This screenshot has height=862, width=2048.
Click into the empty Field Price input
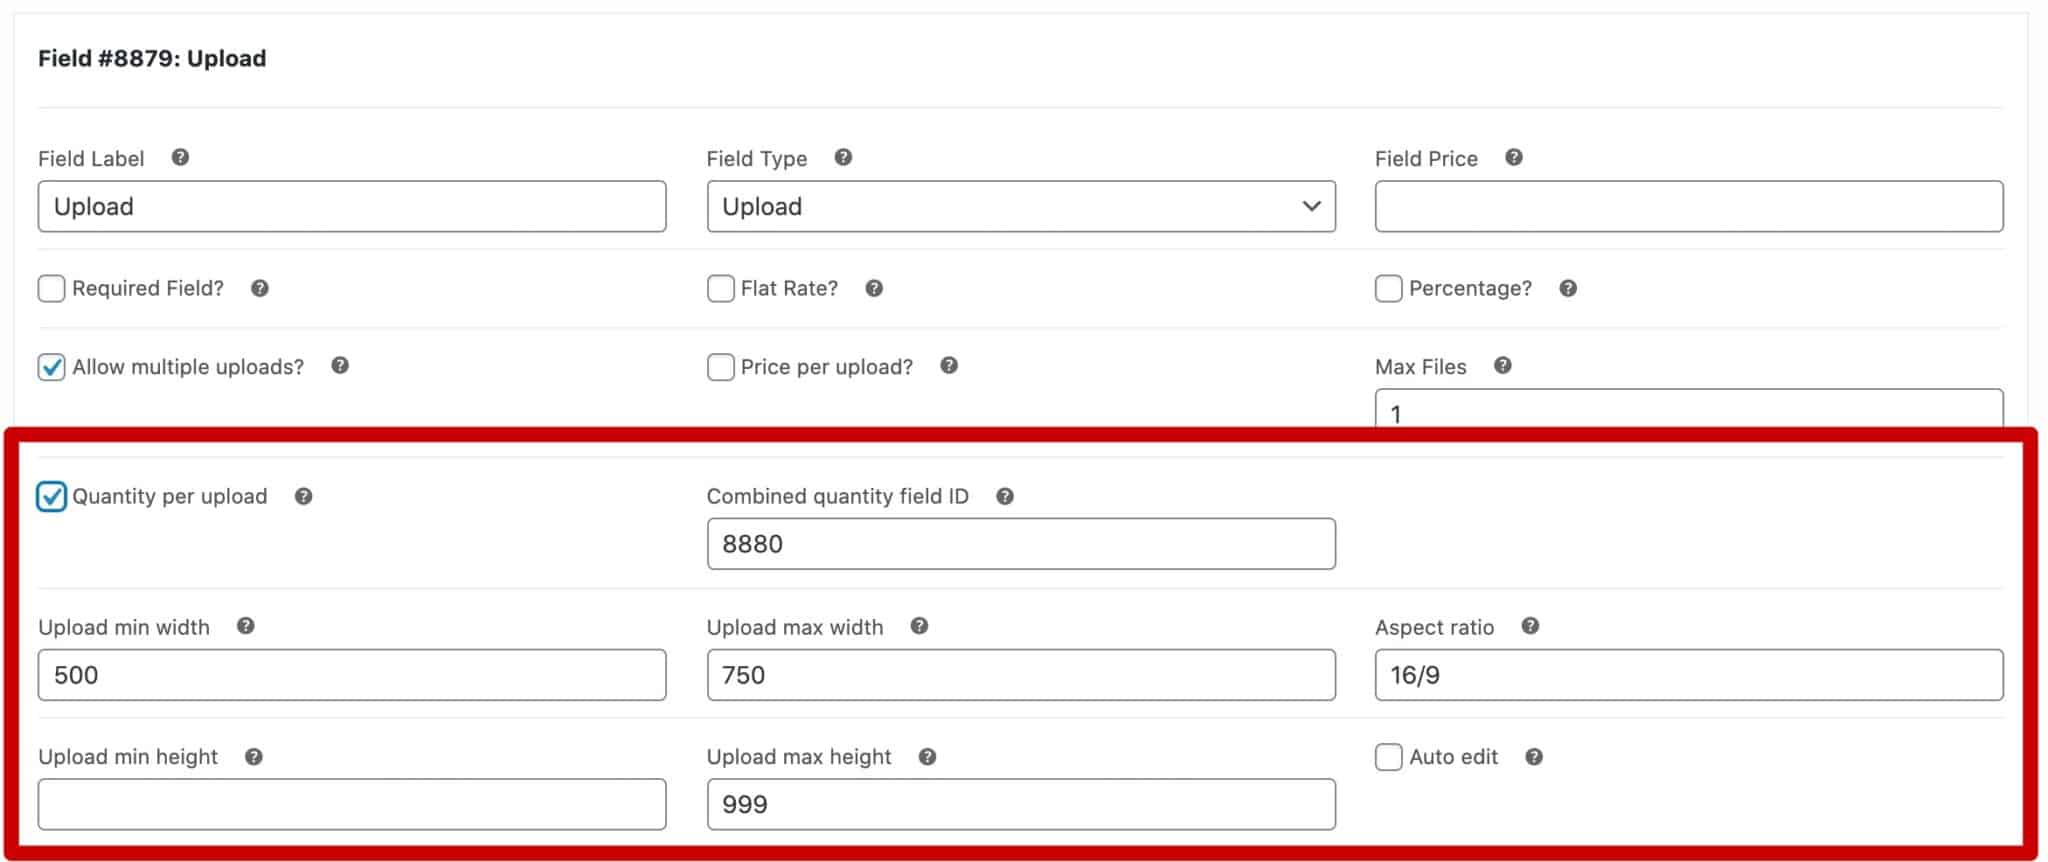[x=1689, y=206]
